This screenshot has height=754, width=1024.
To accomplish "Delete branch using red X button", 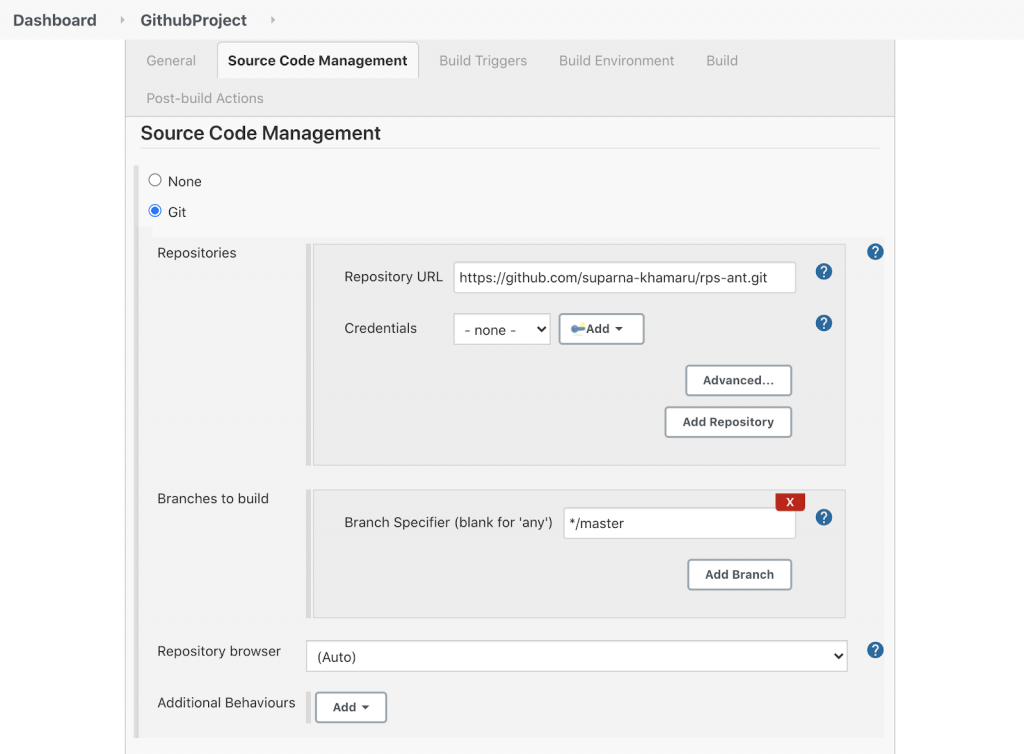I will click(790, 502).
